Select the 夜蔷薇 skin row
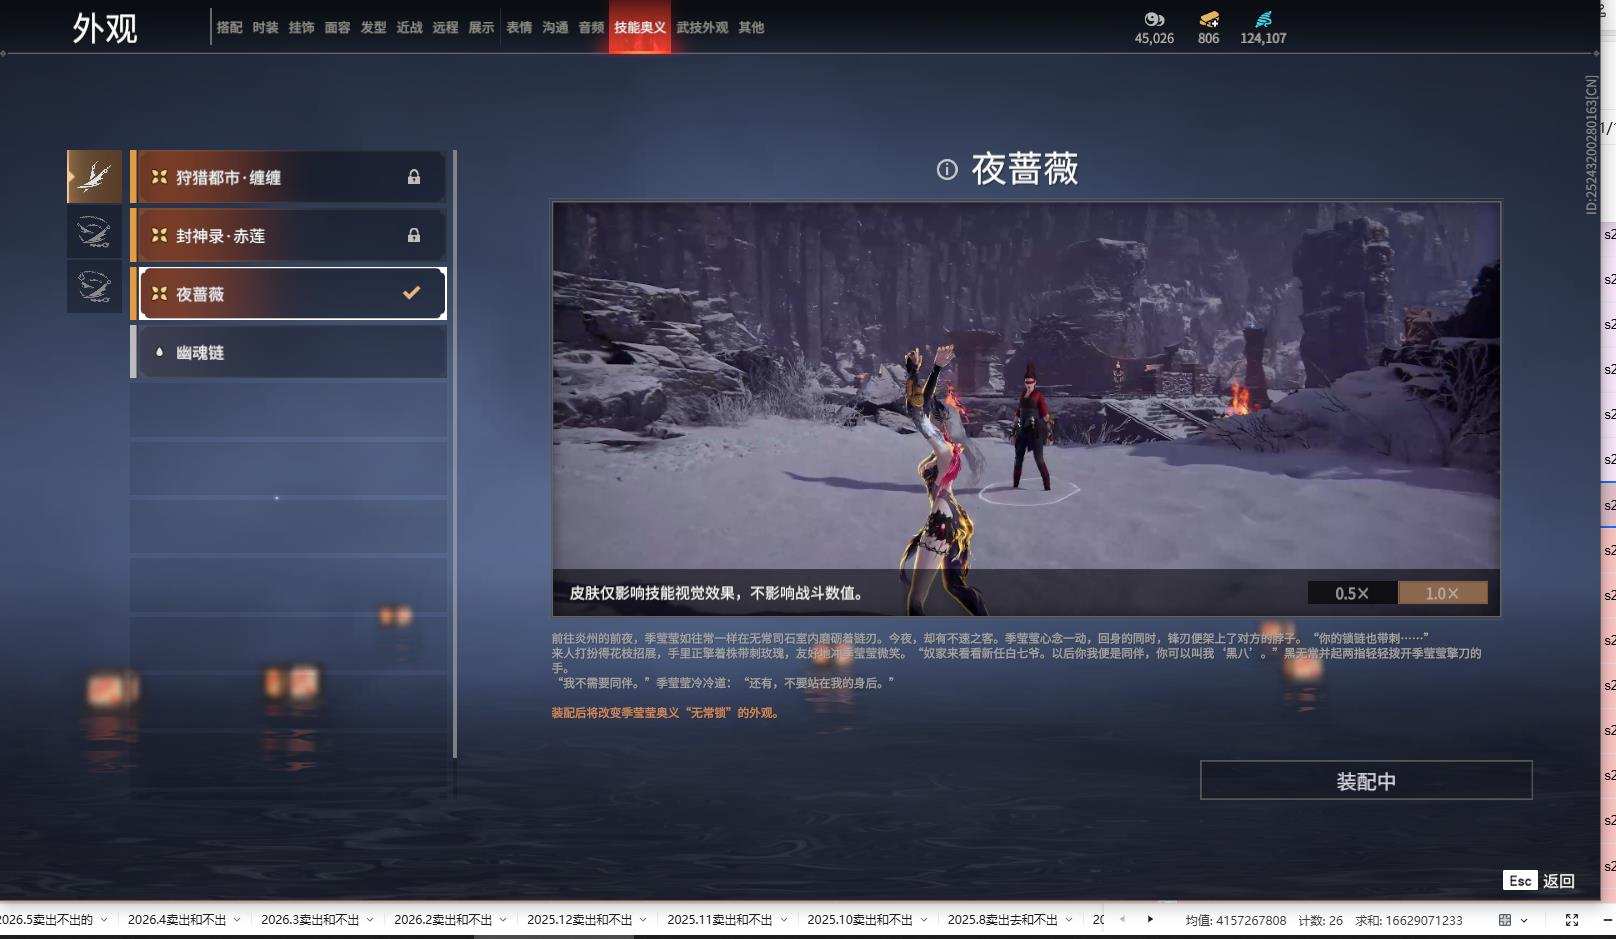The image size is (1616, 939). point(289,293)
